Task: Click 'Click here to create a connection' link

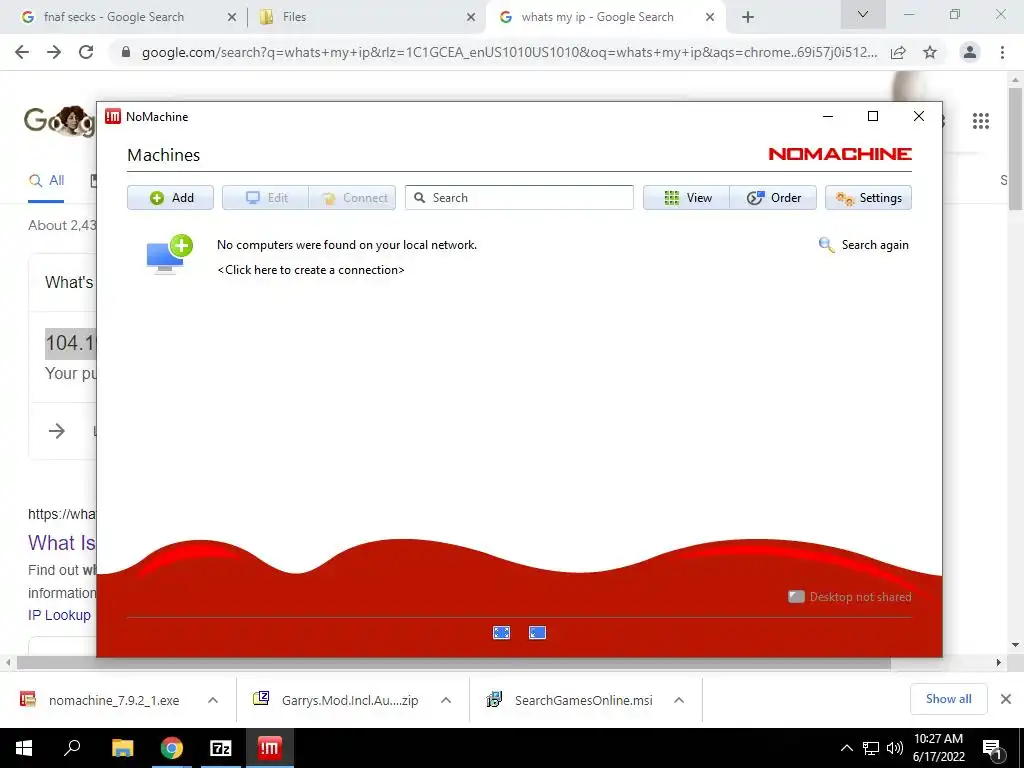Action: coord(311,270)
